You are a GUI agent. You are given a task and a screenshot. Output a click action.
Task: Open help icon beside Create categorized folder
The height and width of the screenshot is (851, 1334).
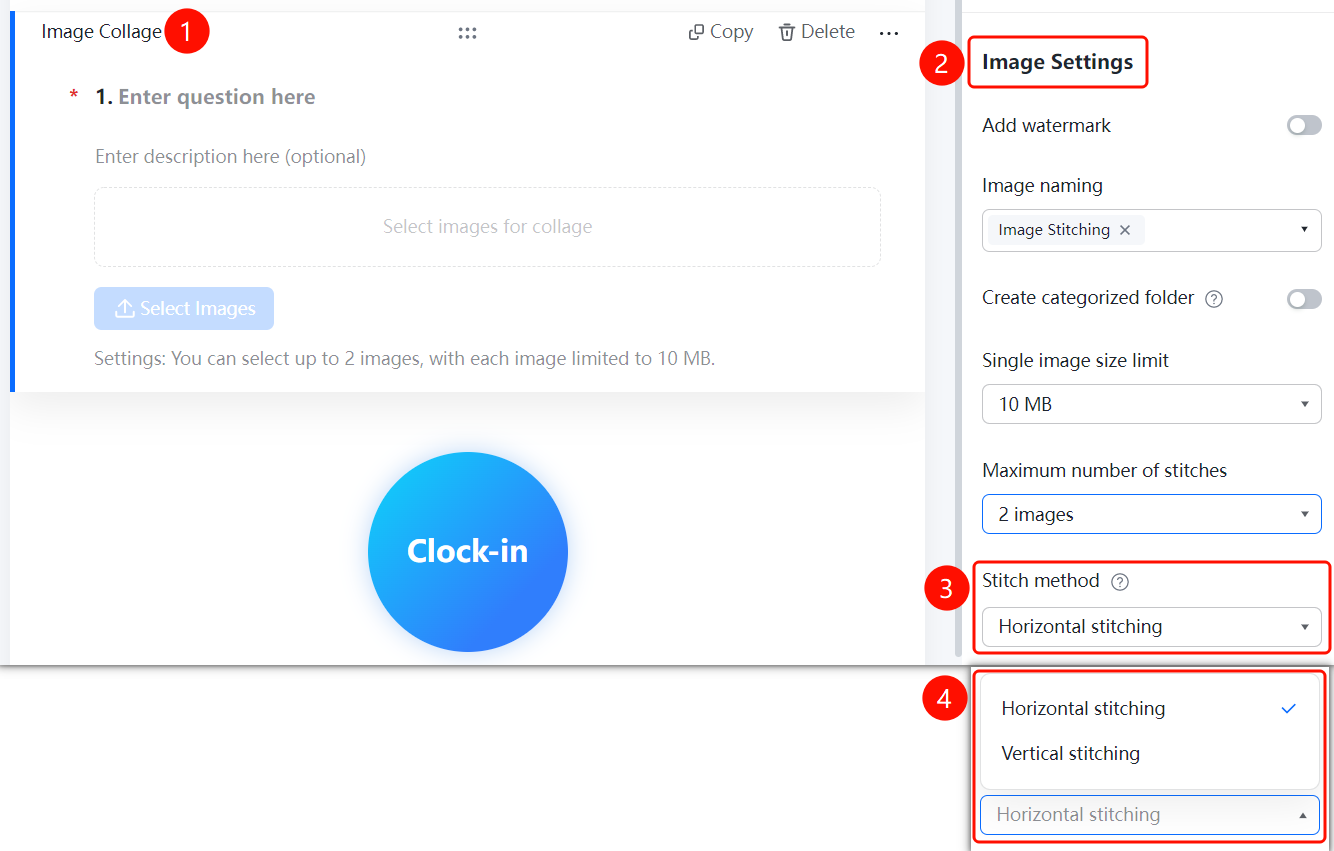click(1214, 299)
